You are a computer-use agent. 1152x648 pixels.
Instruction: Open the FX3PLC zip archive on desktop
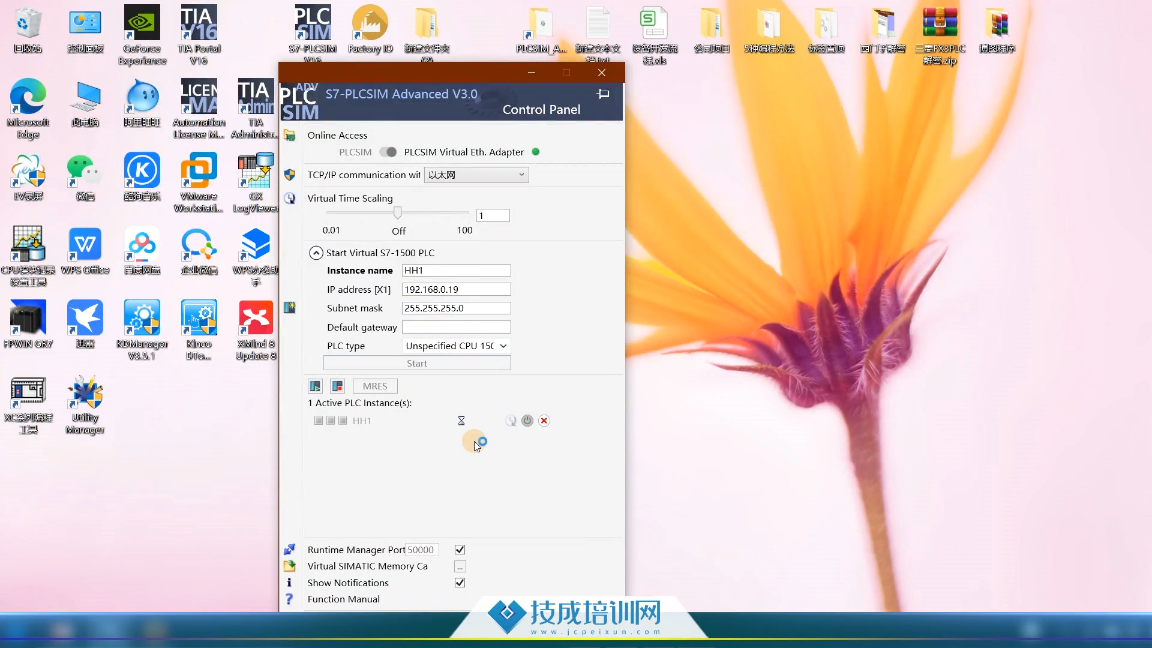coord(940,35)
